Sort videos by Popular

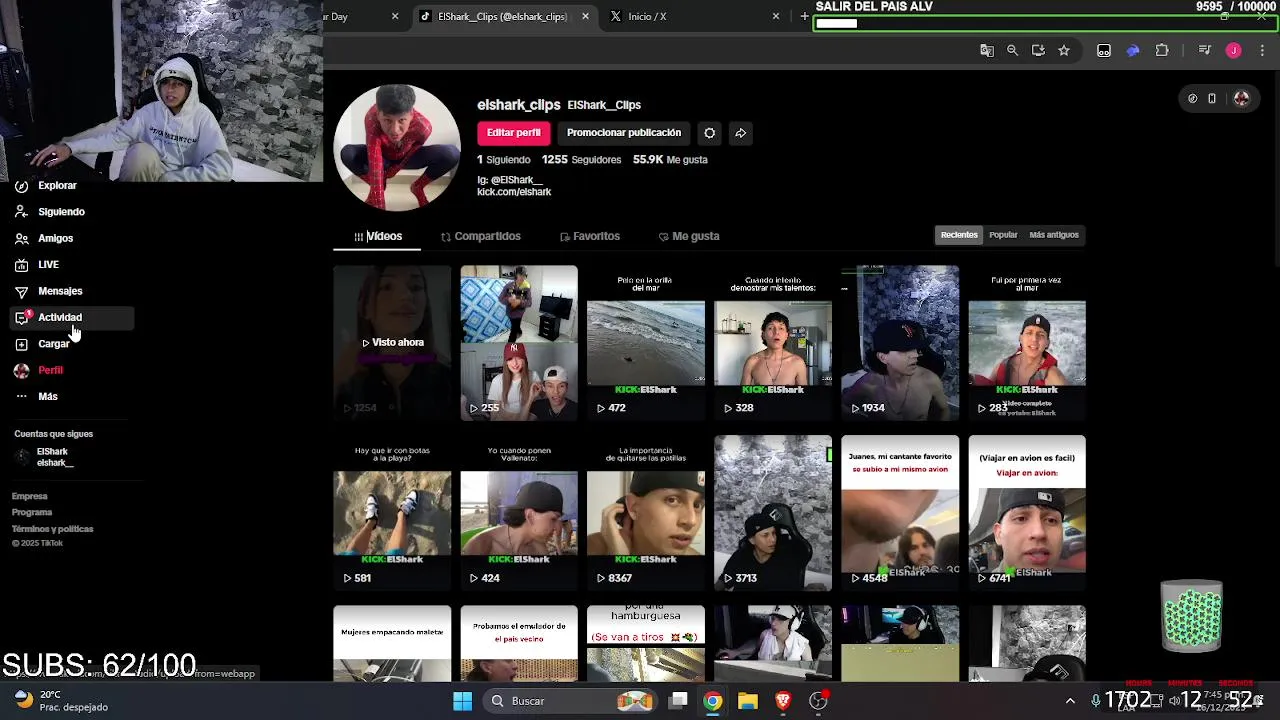1003,235
